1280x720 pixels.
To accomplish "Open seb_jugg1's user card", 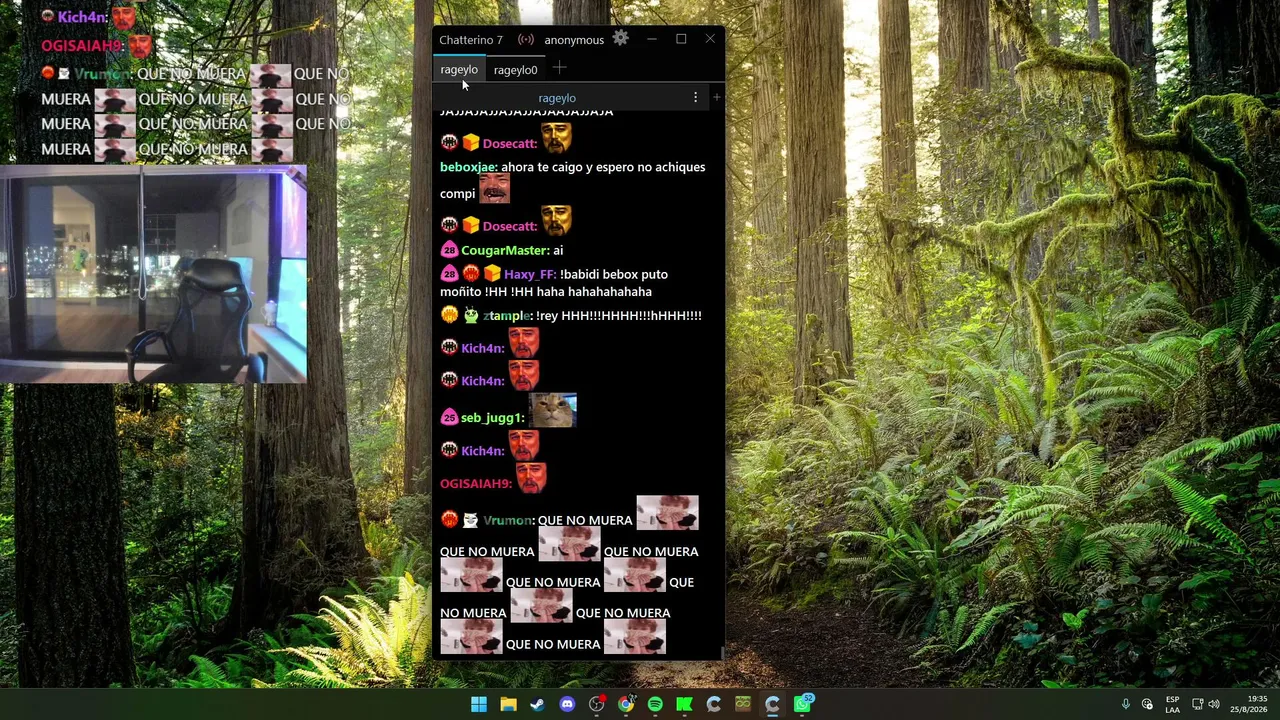I will tap(493, 418).
